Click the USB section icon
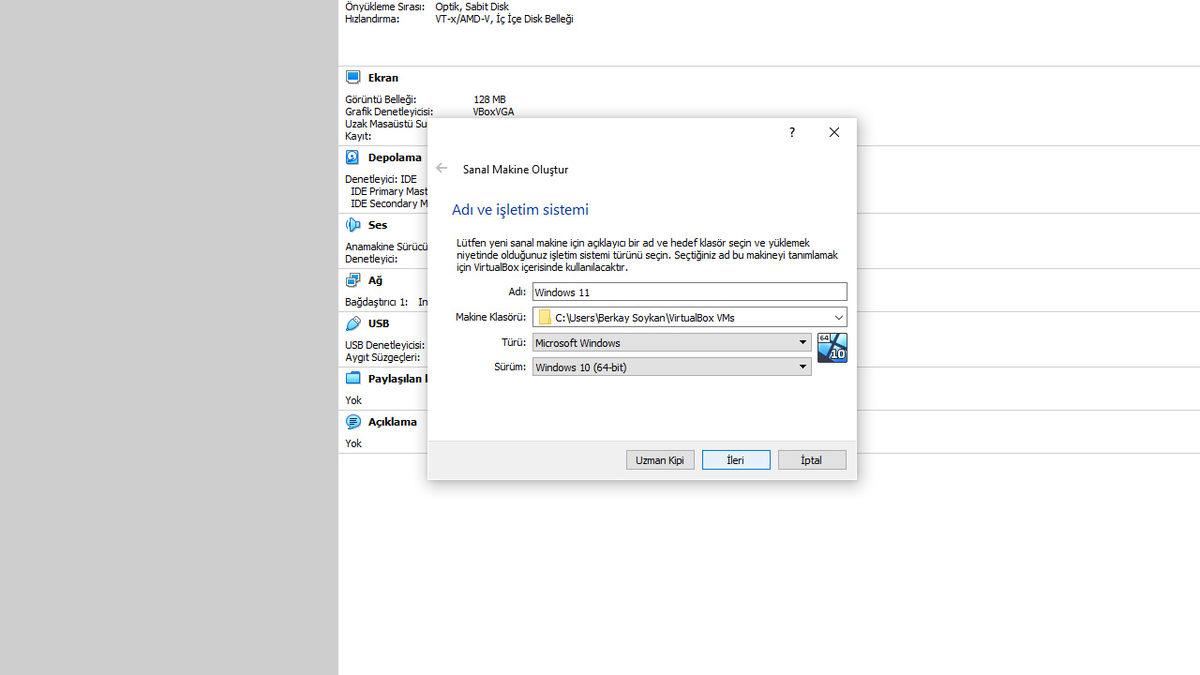This screenshot has height=675, width=1200. pyautogui.click(x=352, y=323)
